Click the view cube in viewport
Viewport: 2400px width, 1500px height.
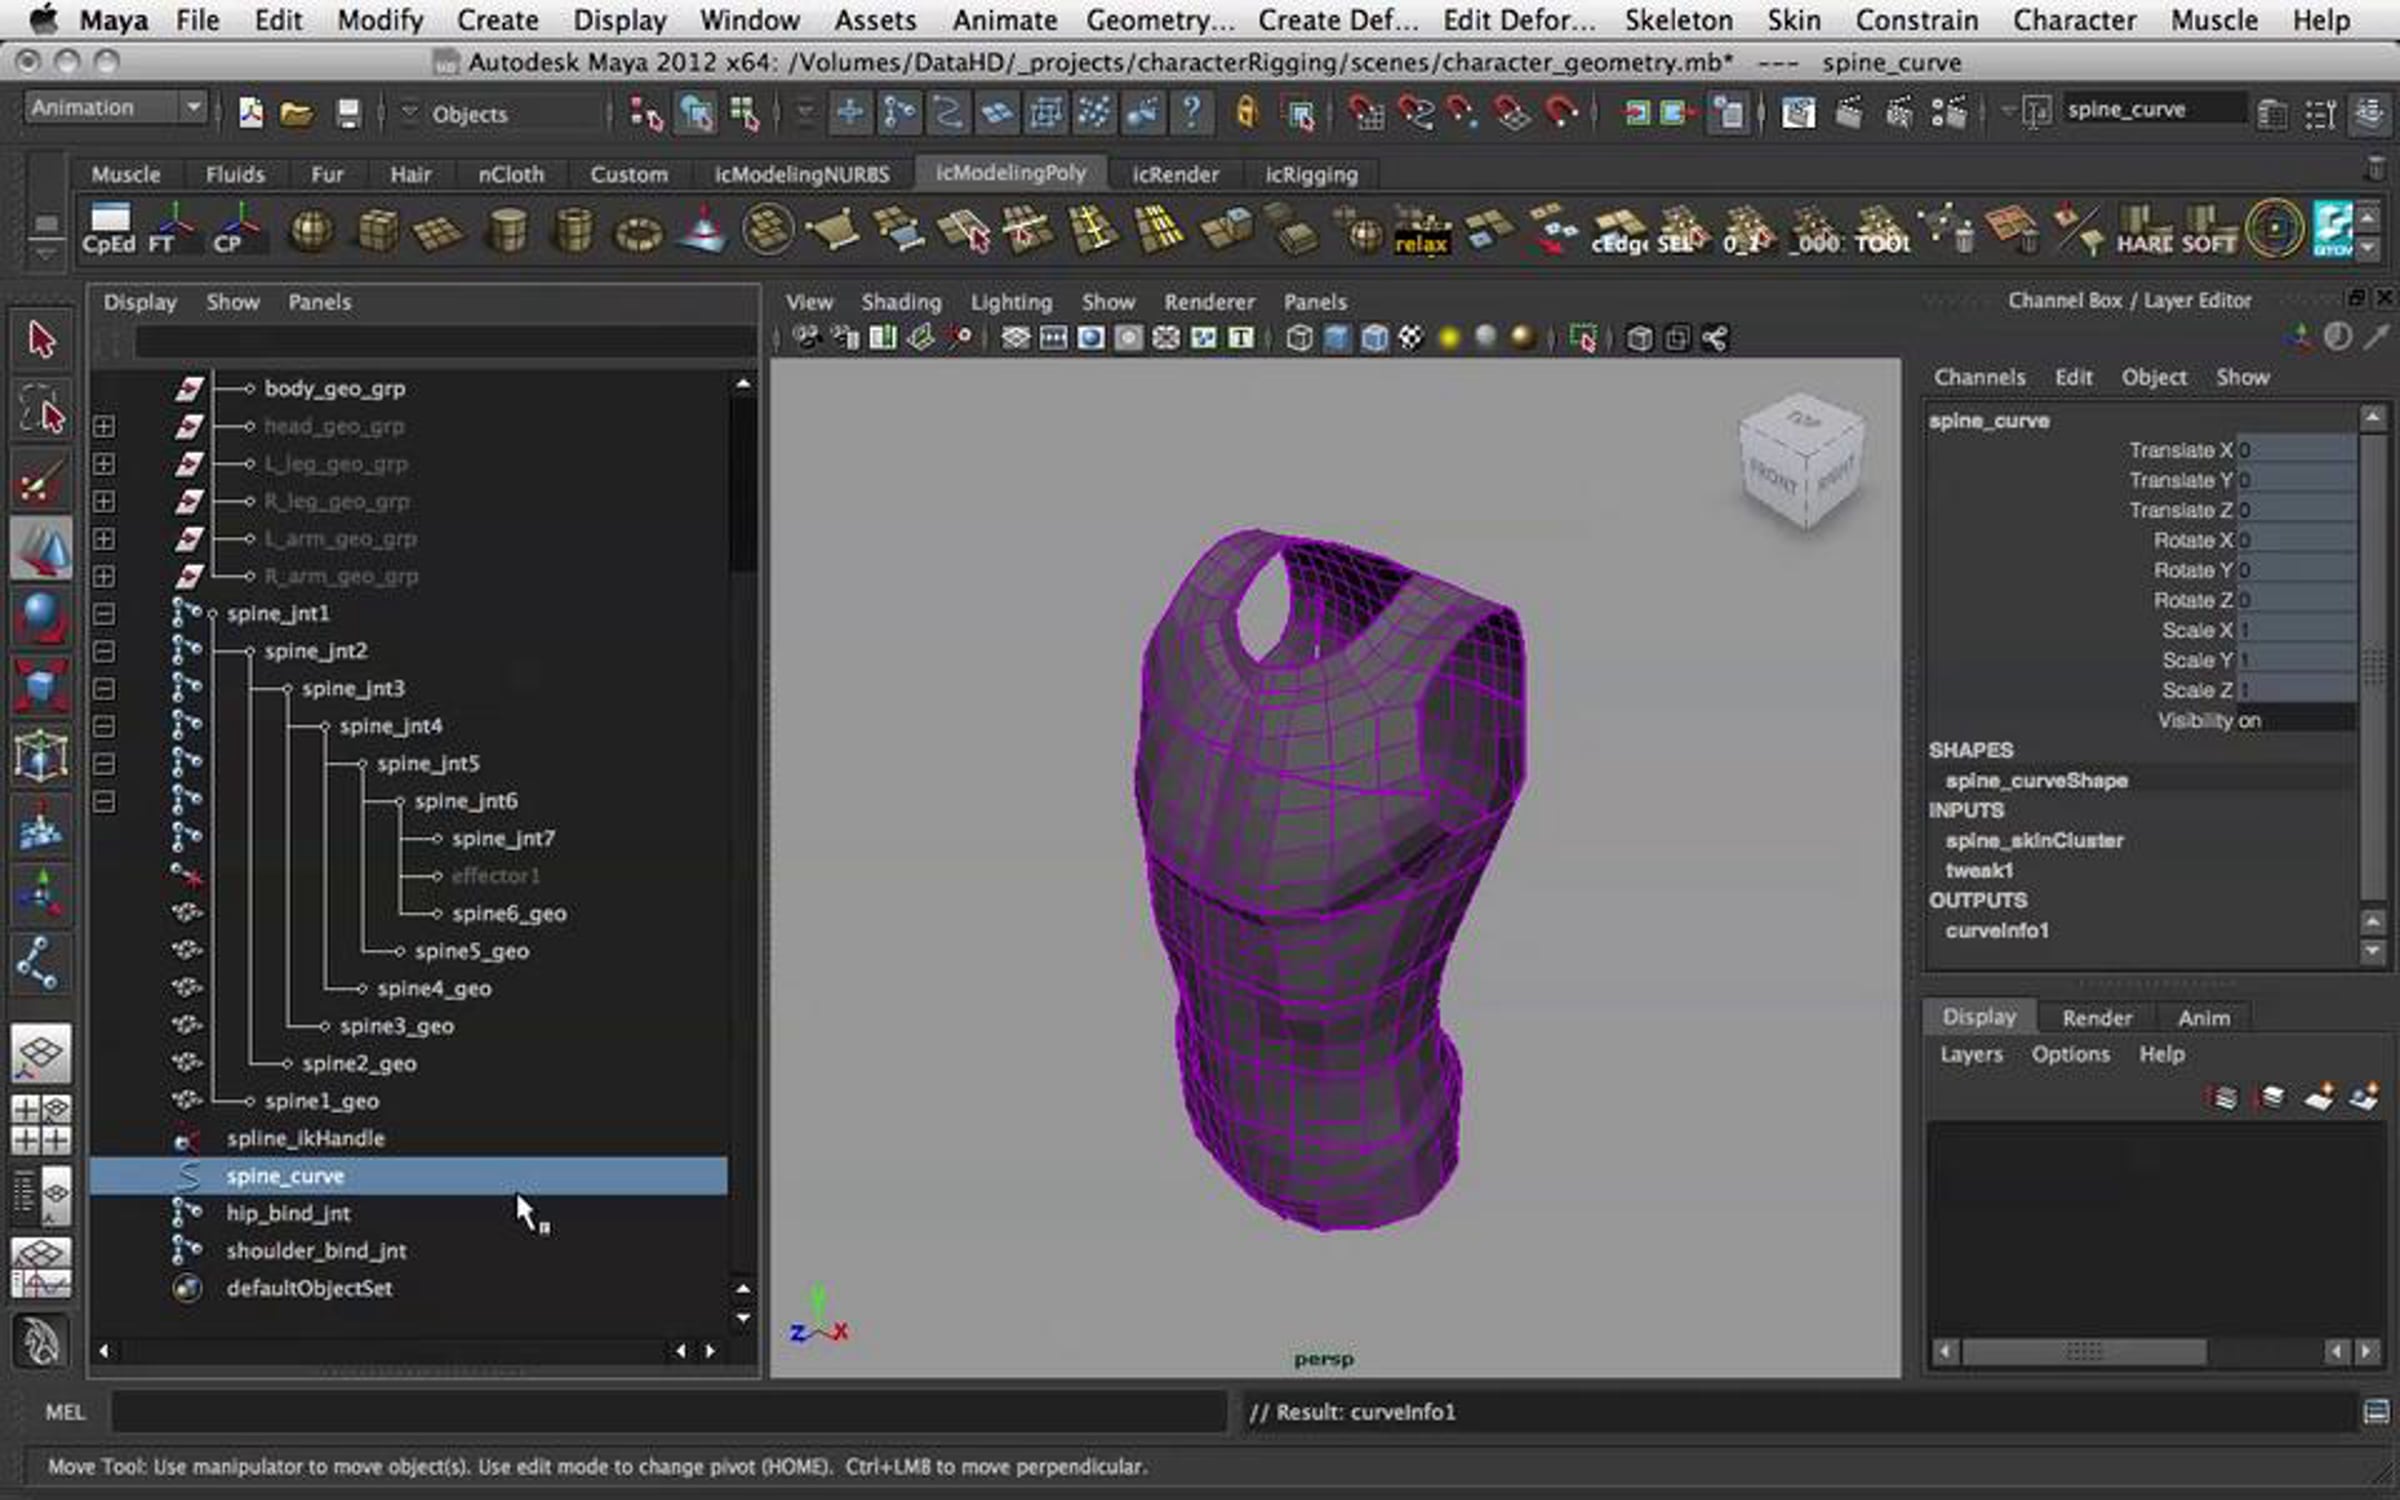coord(1802,459)
